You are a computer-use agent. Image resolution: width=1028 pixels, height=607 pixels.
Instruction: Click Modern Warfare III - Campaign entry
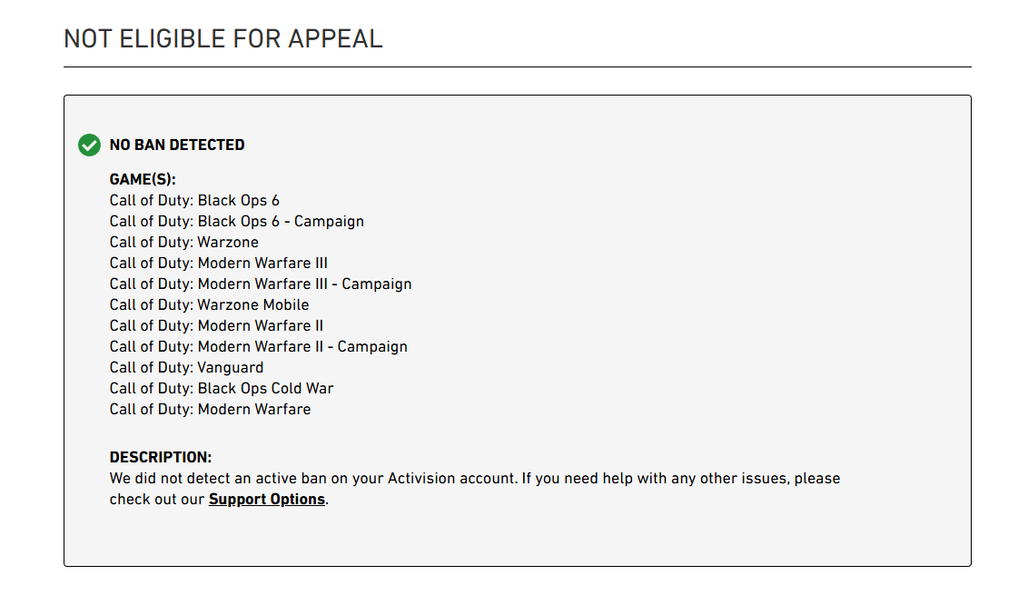[x=261, y=284]
